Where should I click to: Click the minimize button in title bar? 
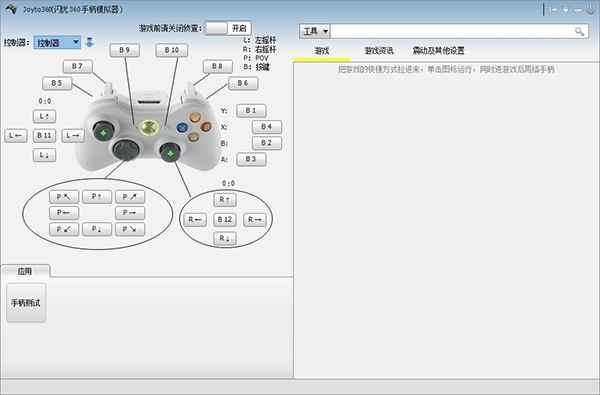(x=578, y=10)
